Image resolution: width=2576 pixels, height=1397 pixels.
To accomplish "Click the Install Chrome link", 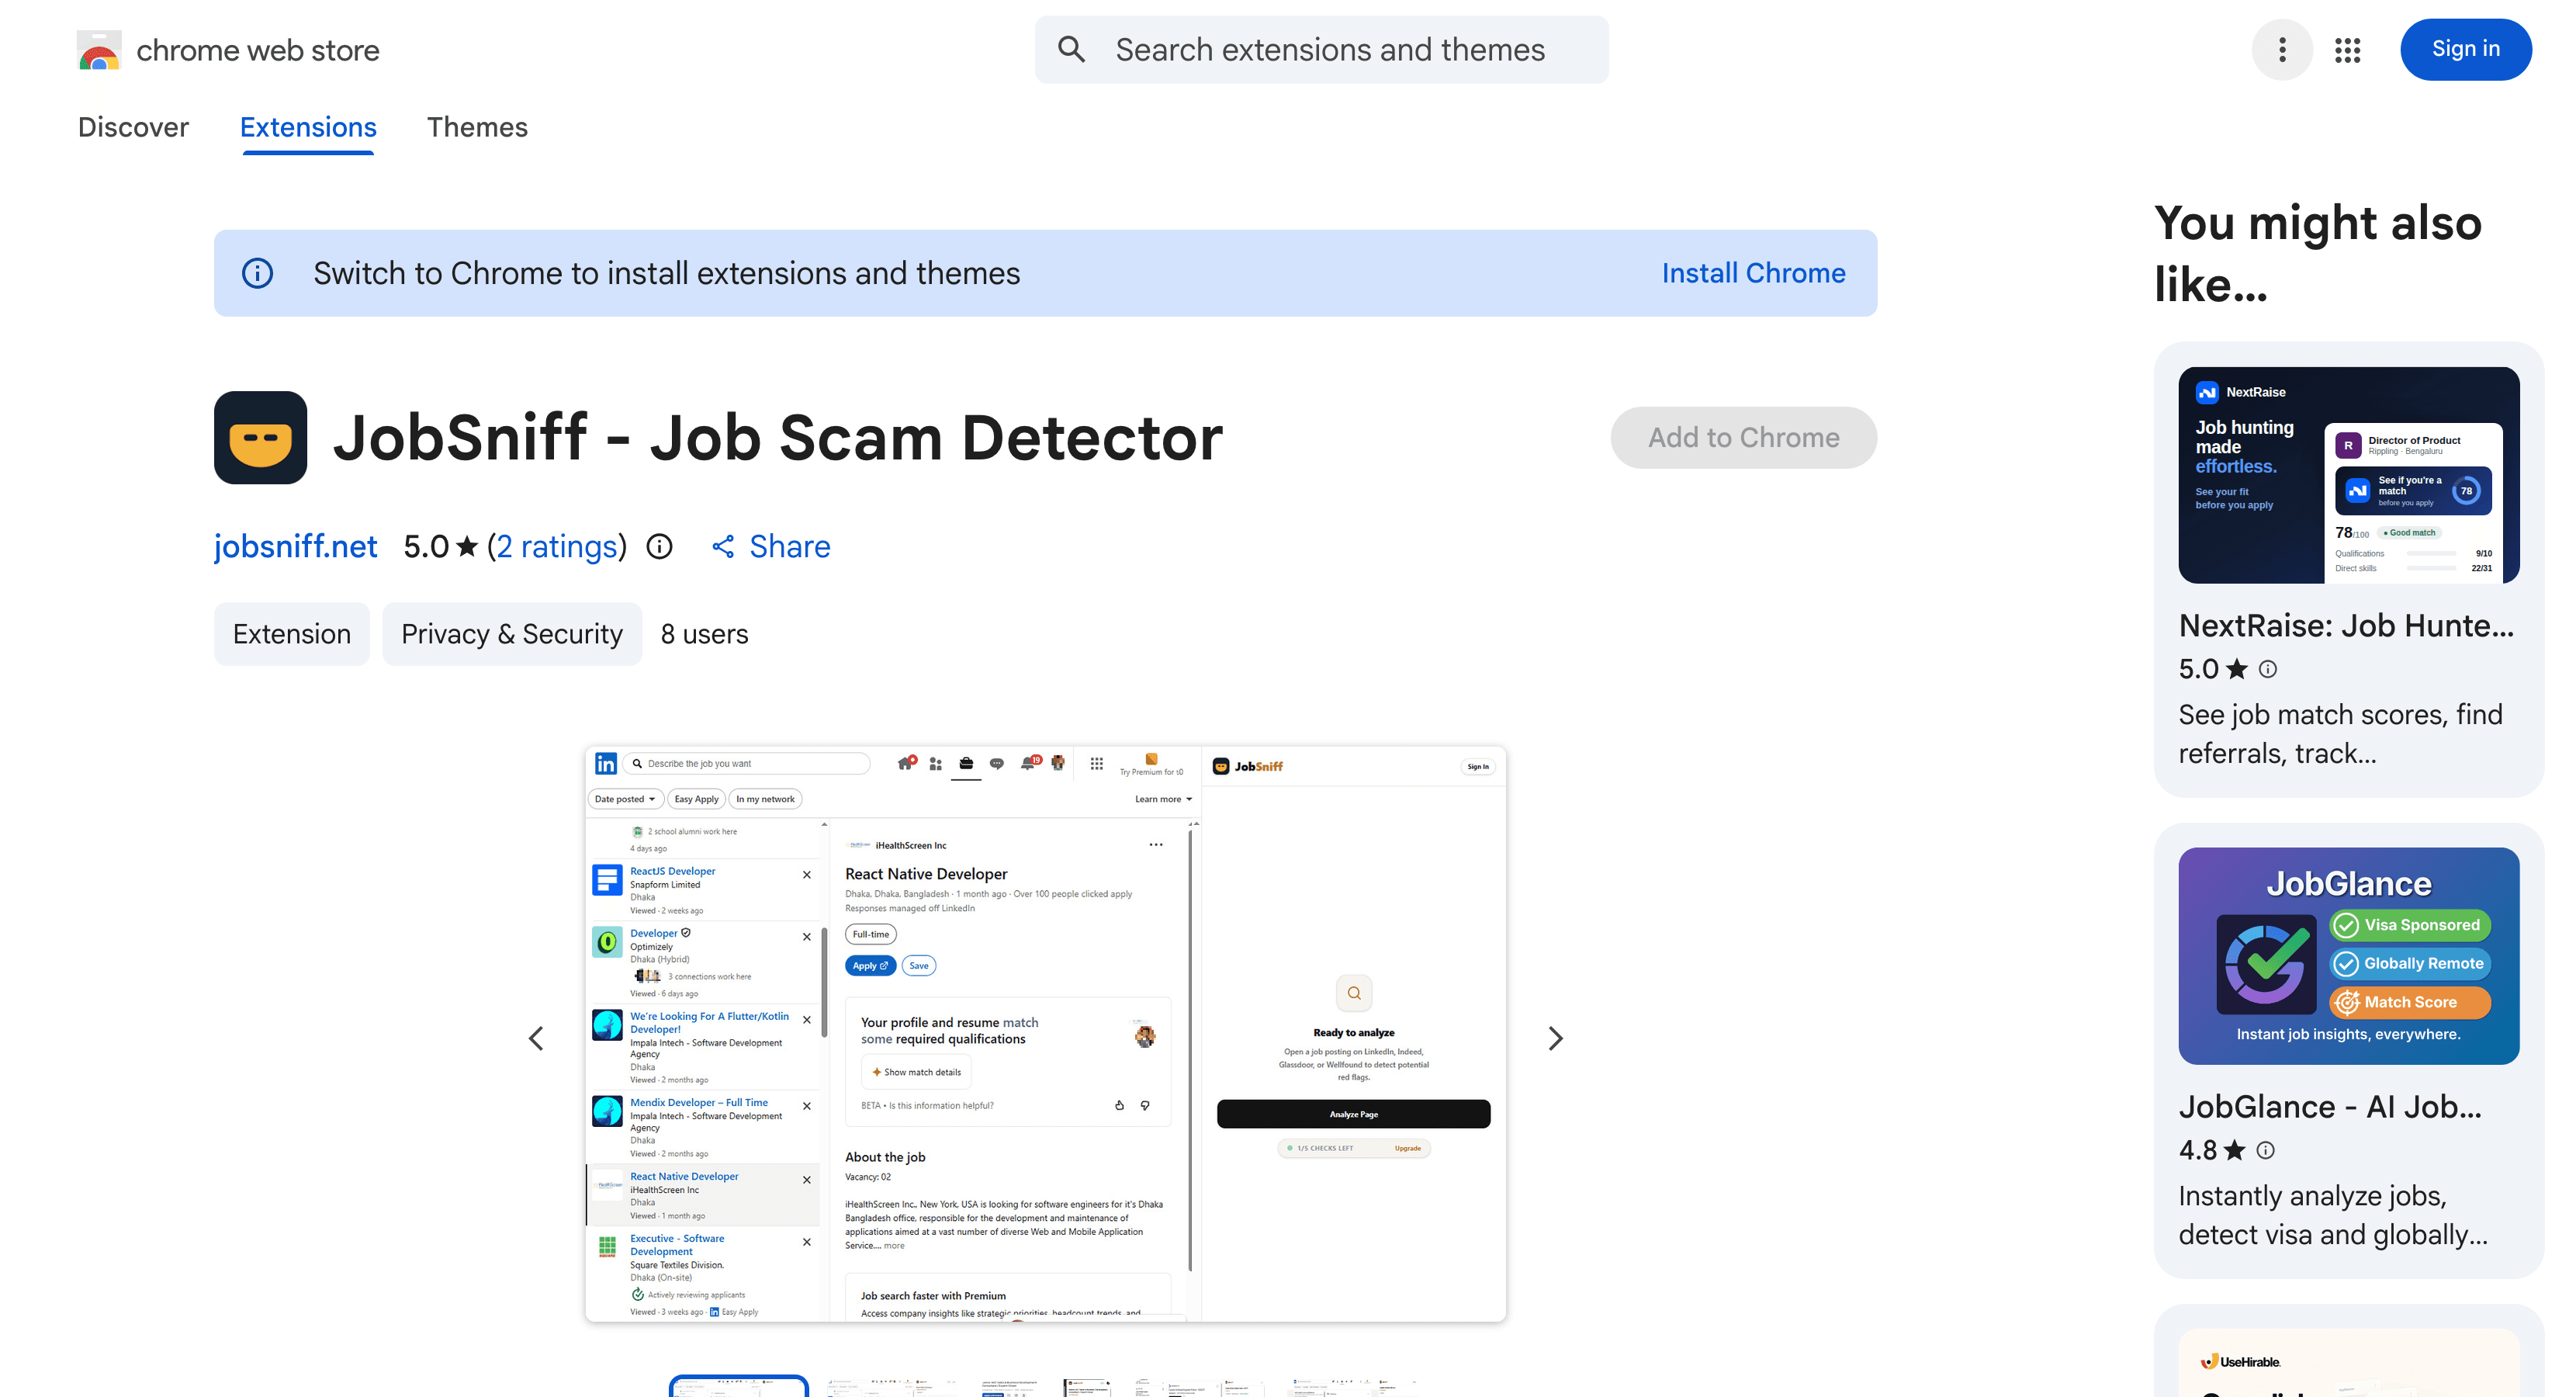I will (1753, 273).
